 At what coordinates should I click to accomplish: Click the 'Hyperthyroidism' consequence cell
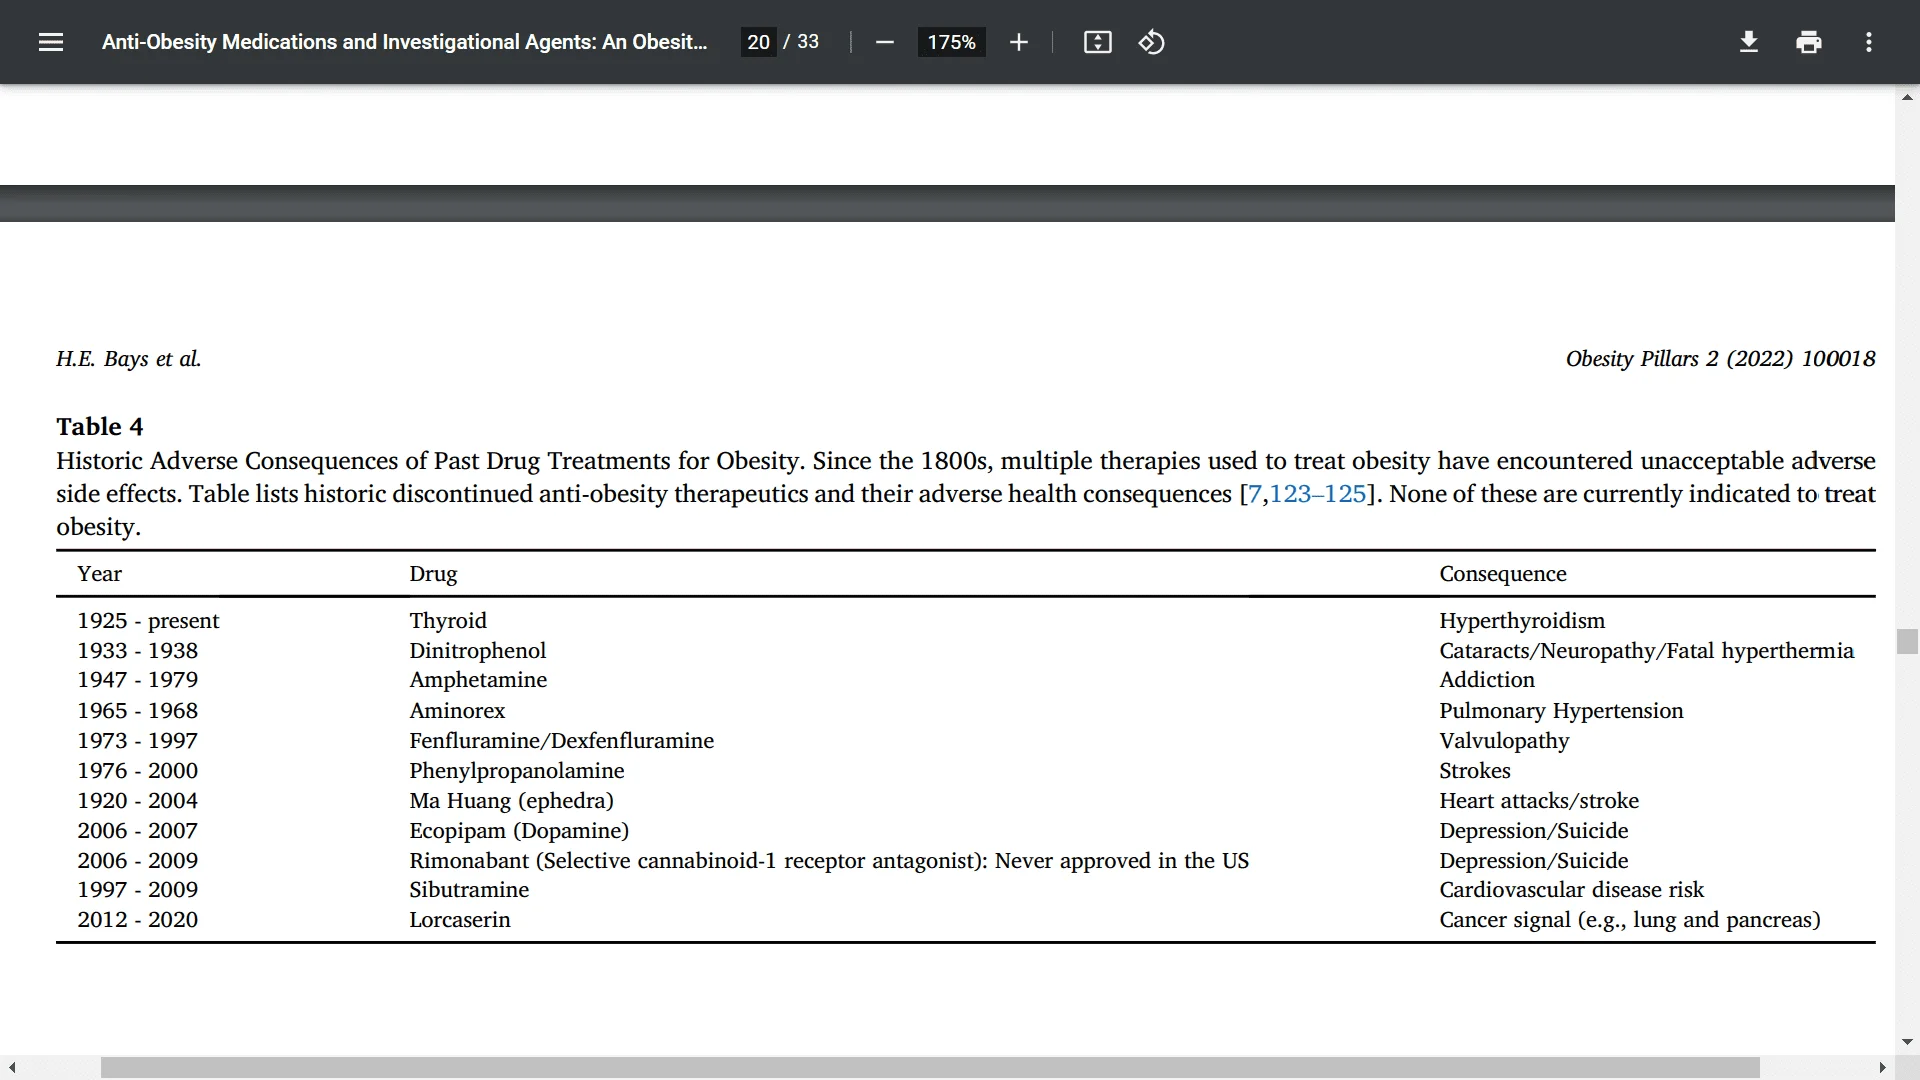click(1521, 621)
